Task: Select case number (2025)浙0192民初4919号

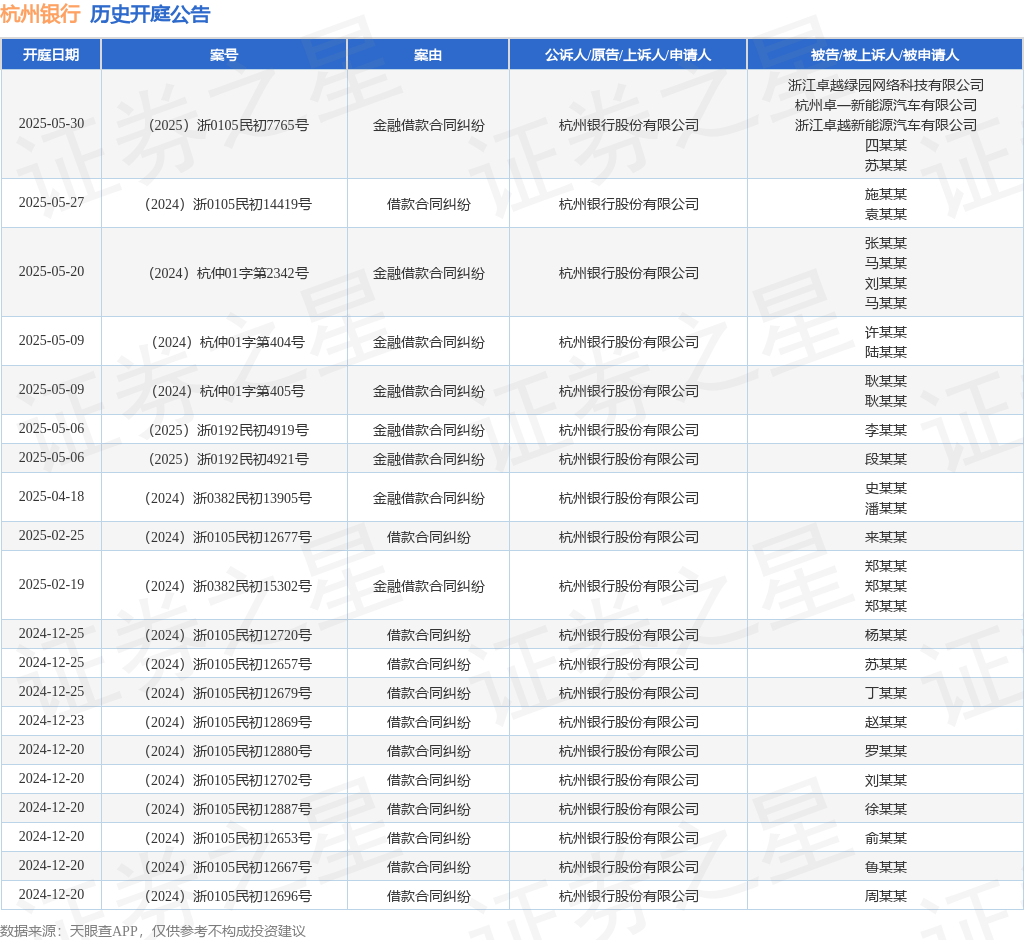Action: [229, 430]
